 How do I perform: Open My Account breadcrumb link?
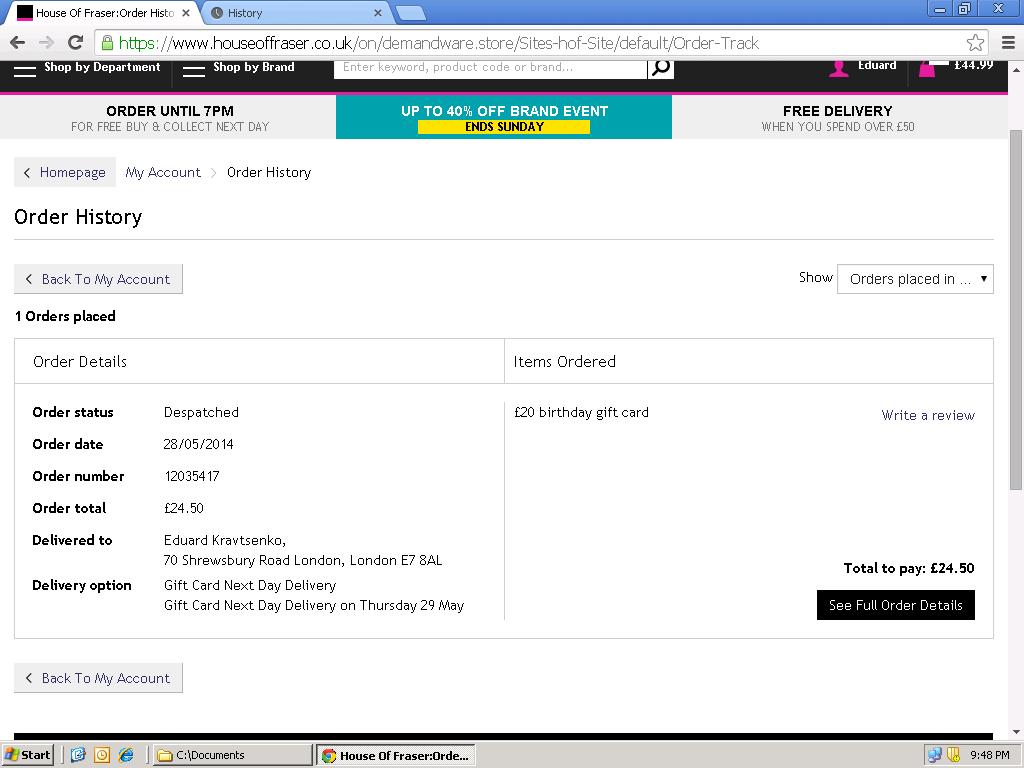[163, 172]
